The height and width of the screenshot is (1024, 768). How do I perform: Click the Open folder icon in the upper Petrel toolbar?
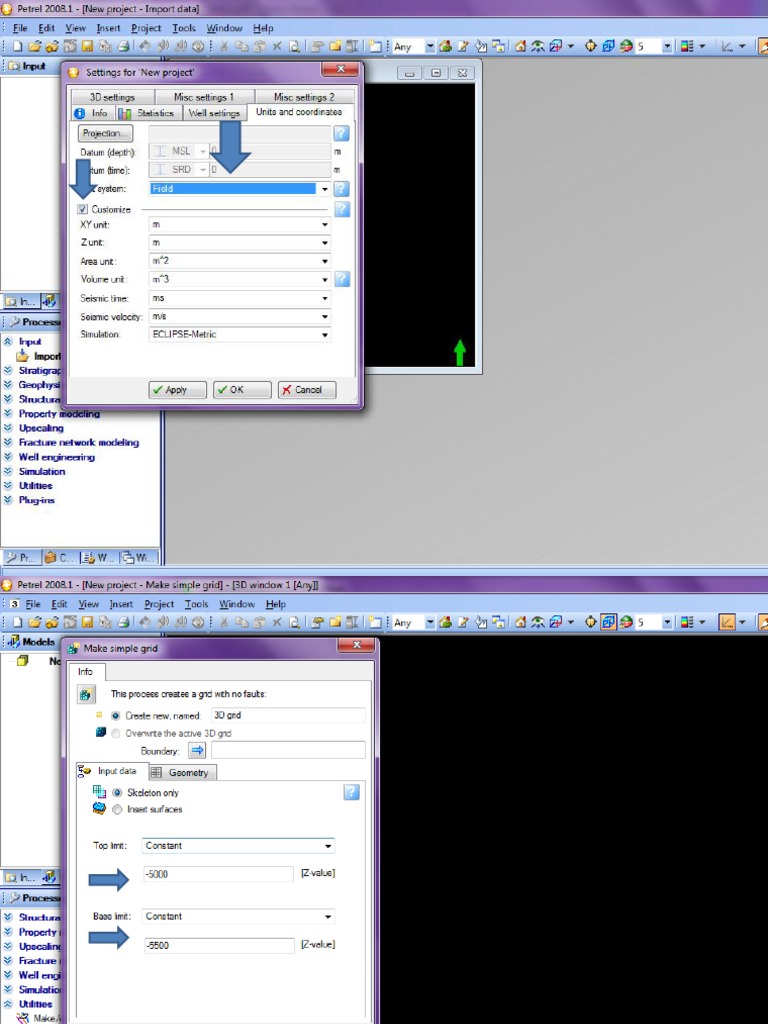click(34, 46)
